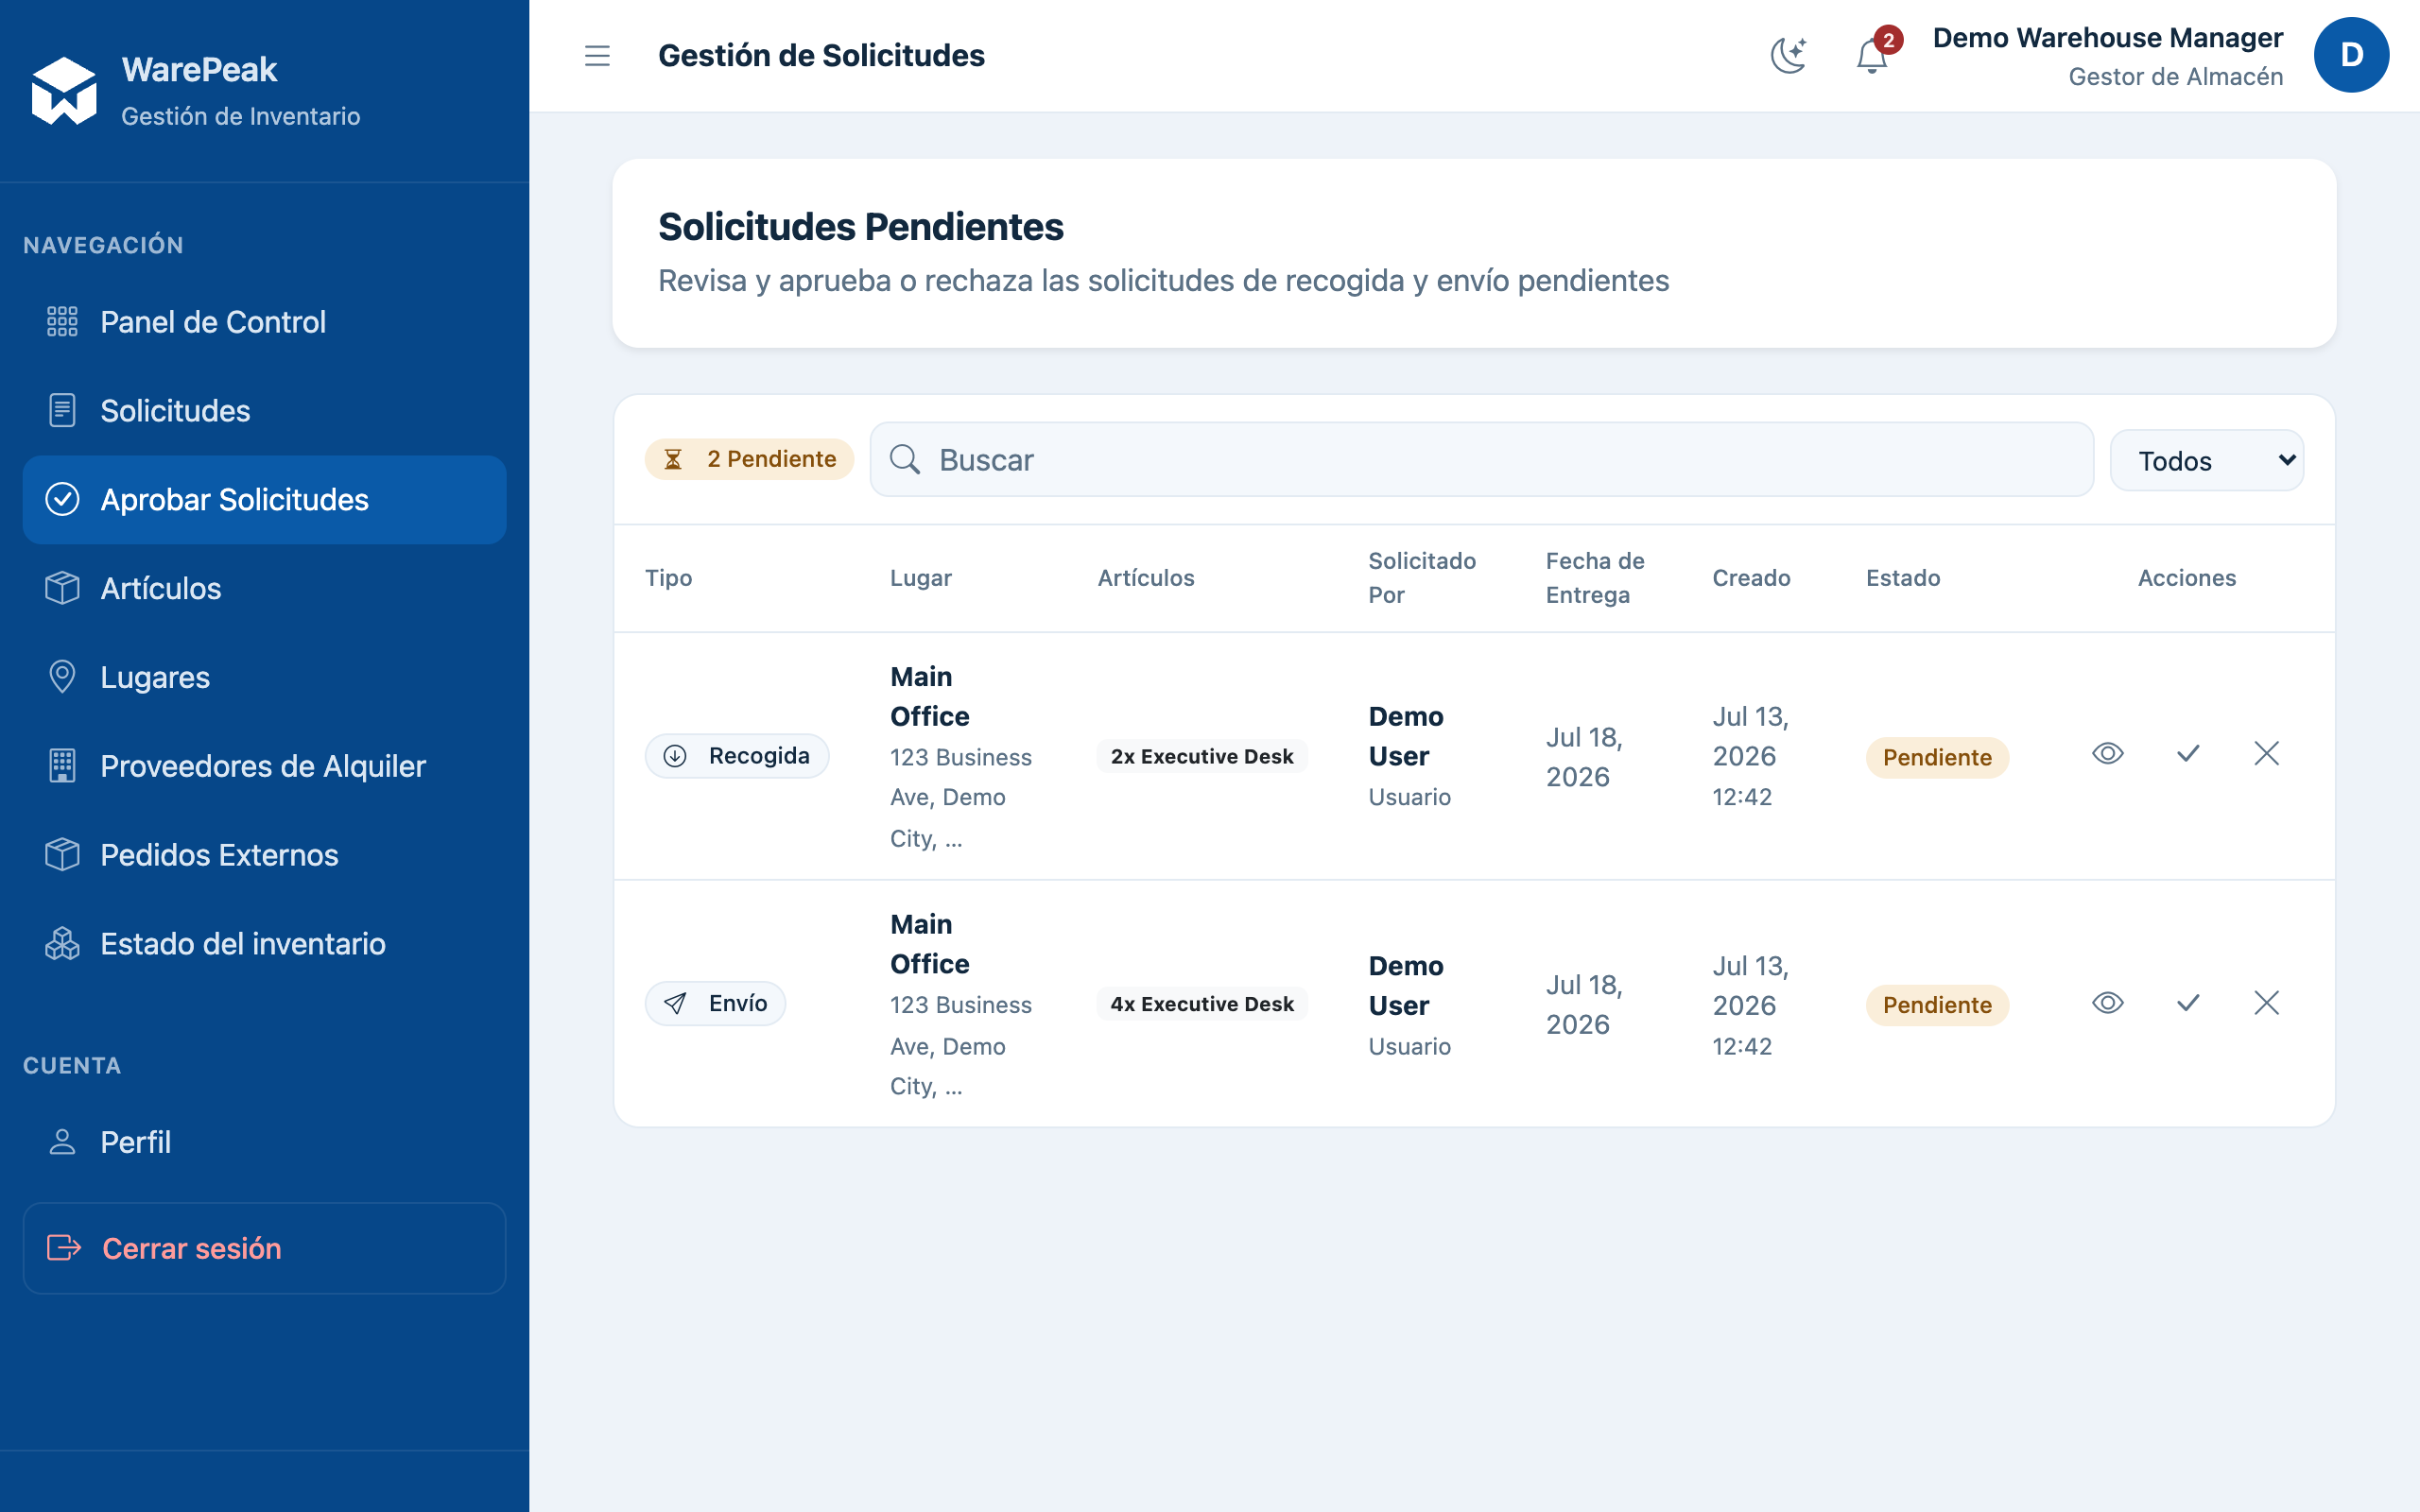Click the Aprobar Solicitudes check-circle icon
Screen dimensions: 2420x1512
tap(62, 499)
